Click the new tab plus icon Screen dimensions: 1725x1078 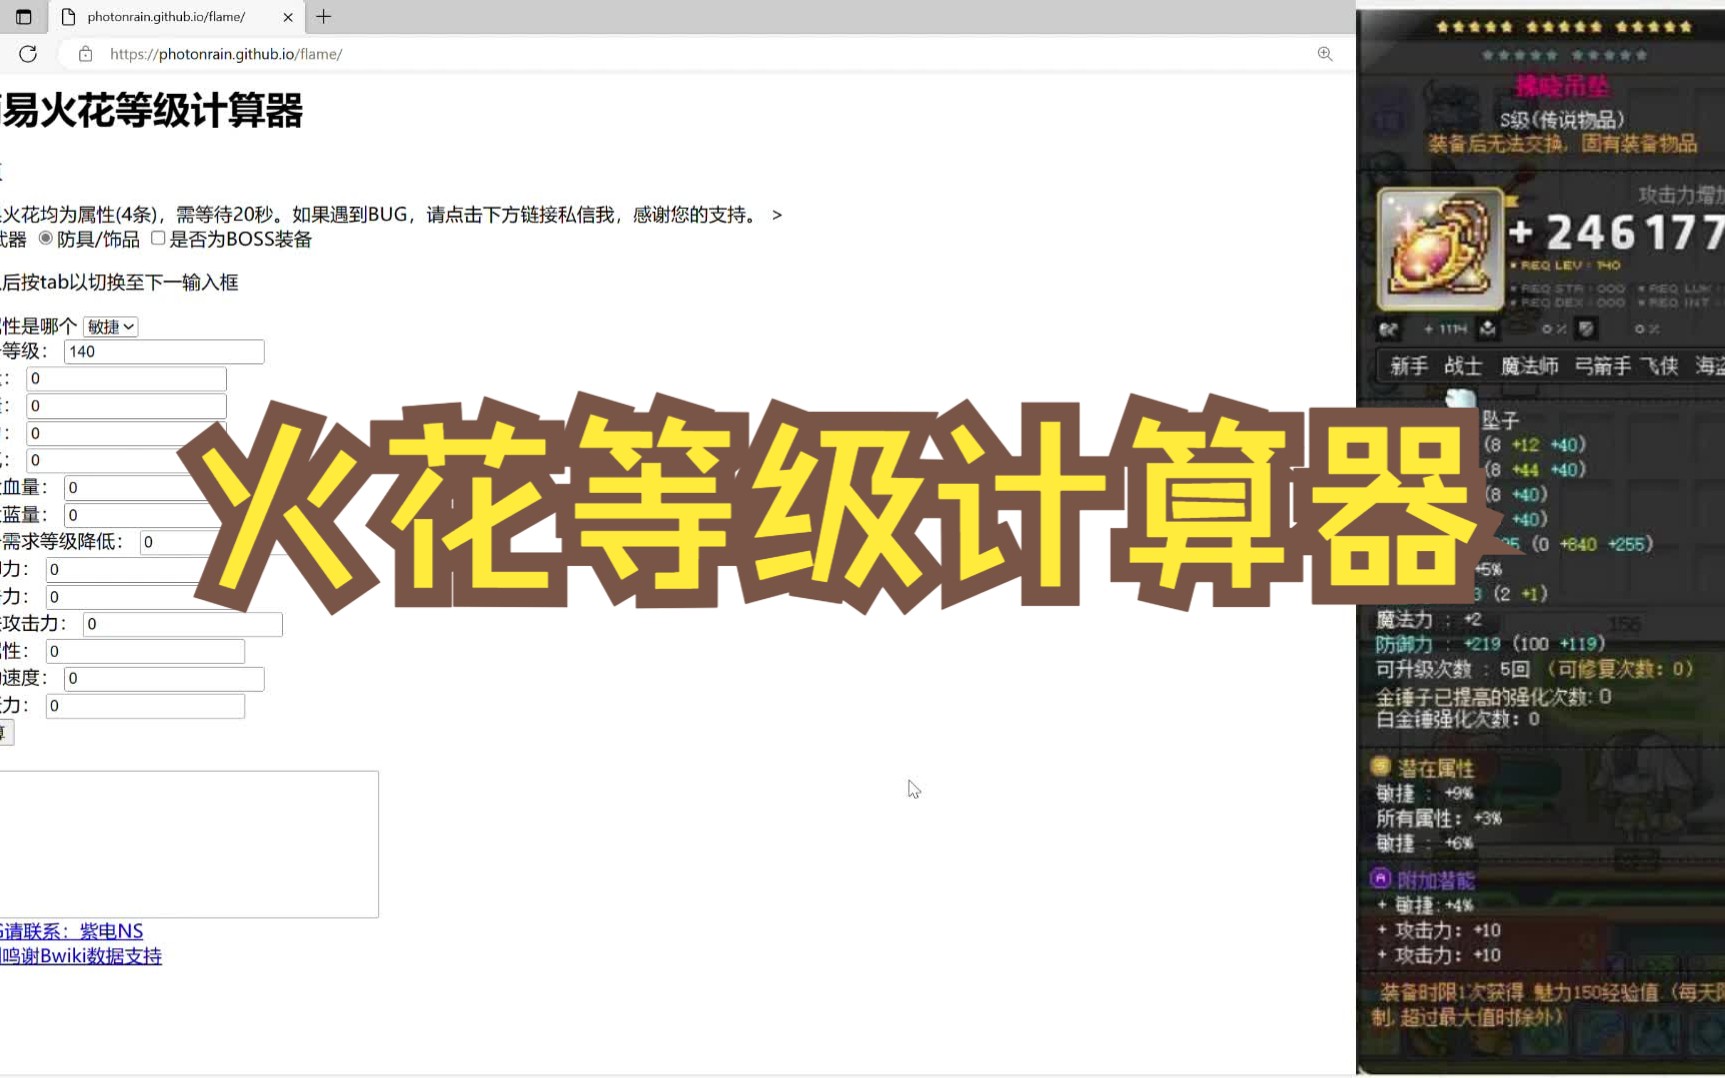[322, 17]
